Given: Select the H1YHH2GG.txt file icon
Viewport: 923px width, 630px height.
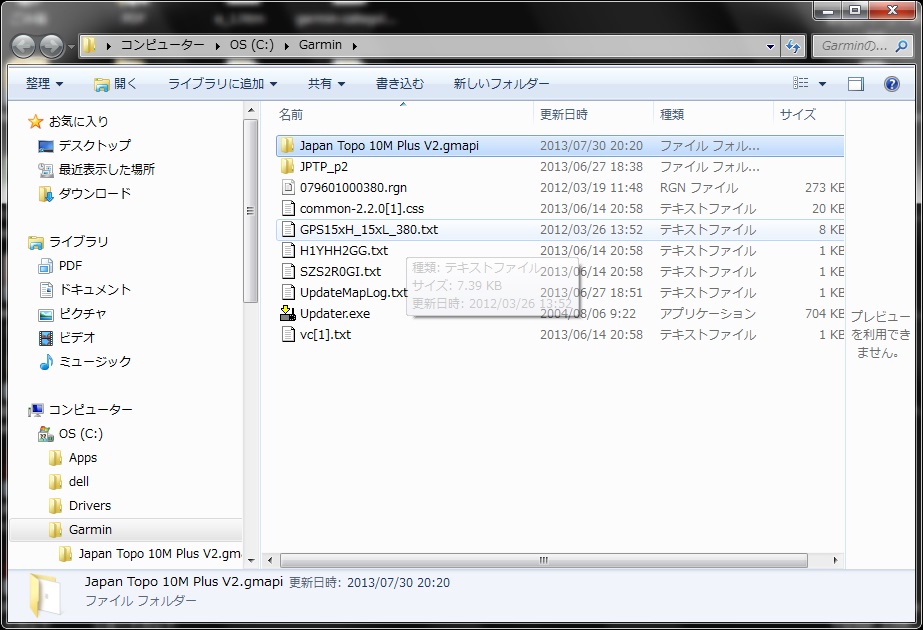Looking at the screenshot, I should (x=288, y=251).
